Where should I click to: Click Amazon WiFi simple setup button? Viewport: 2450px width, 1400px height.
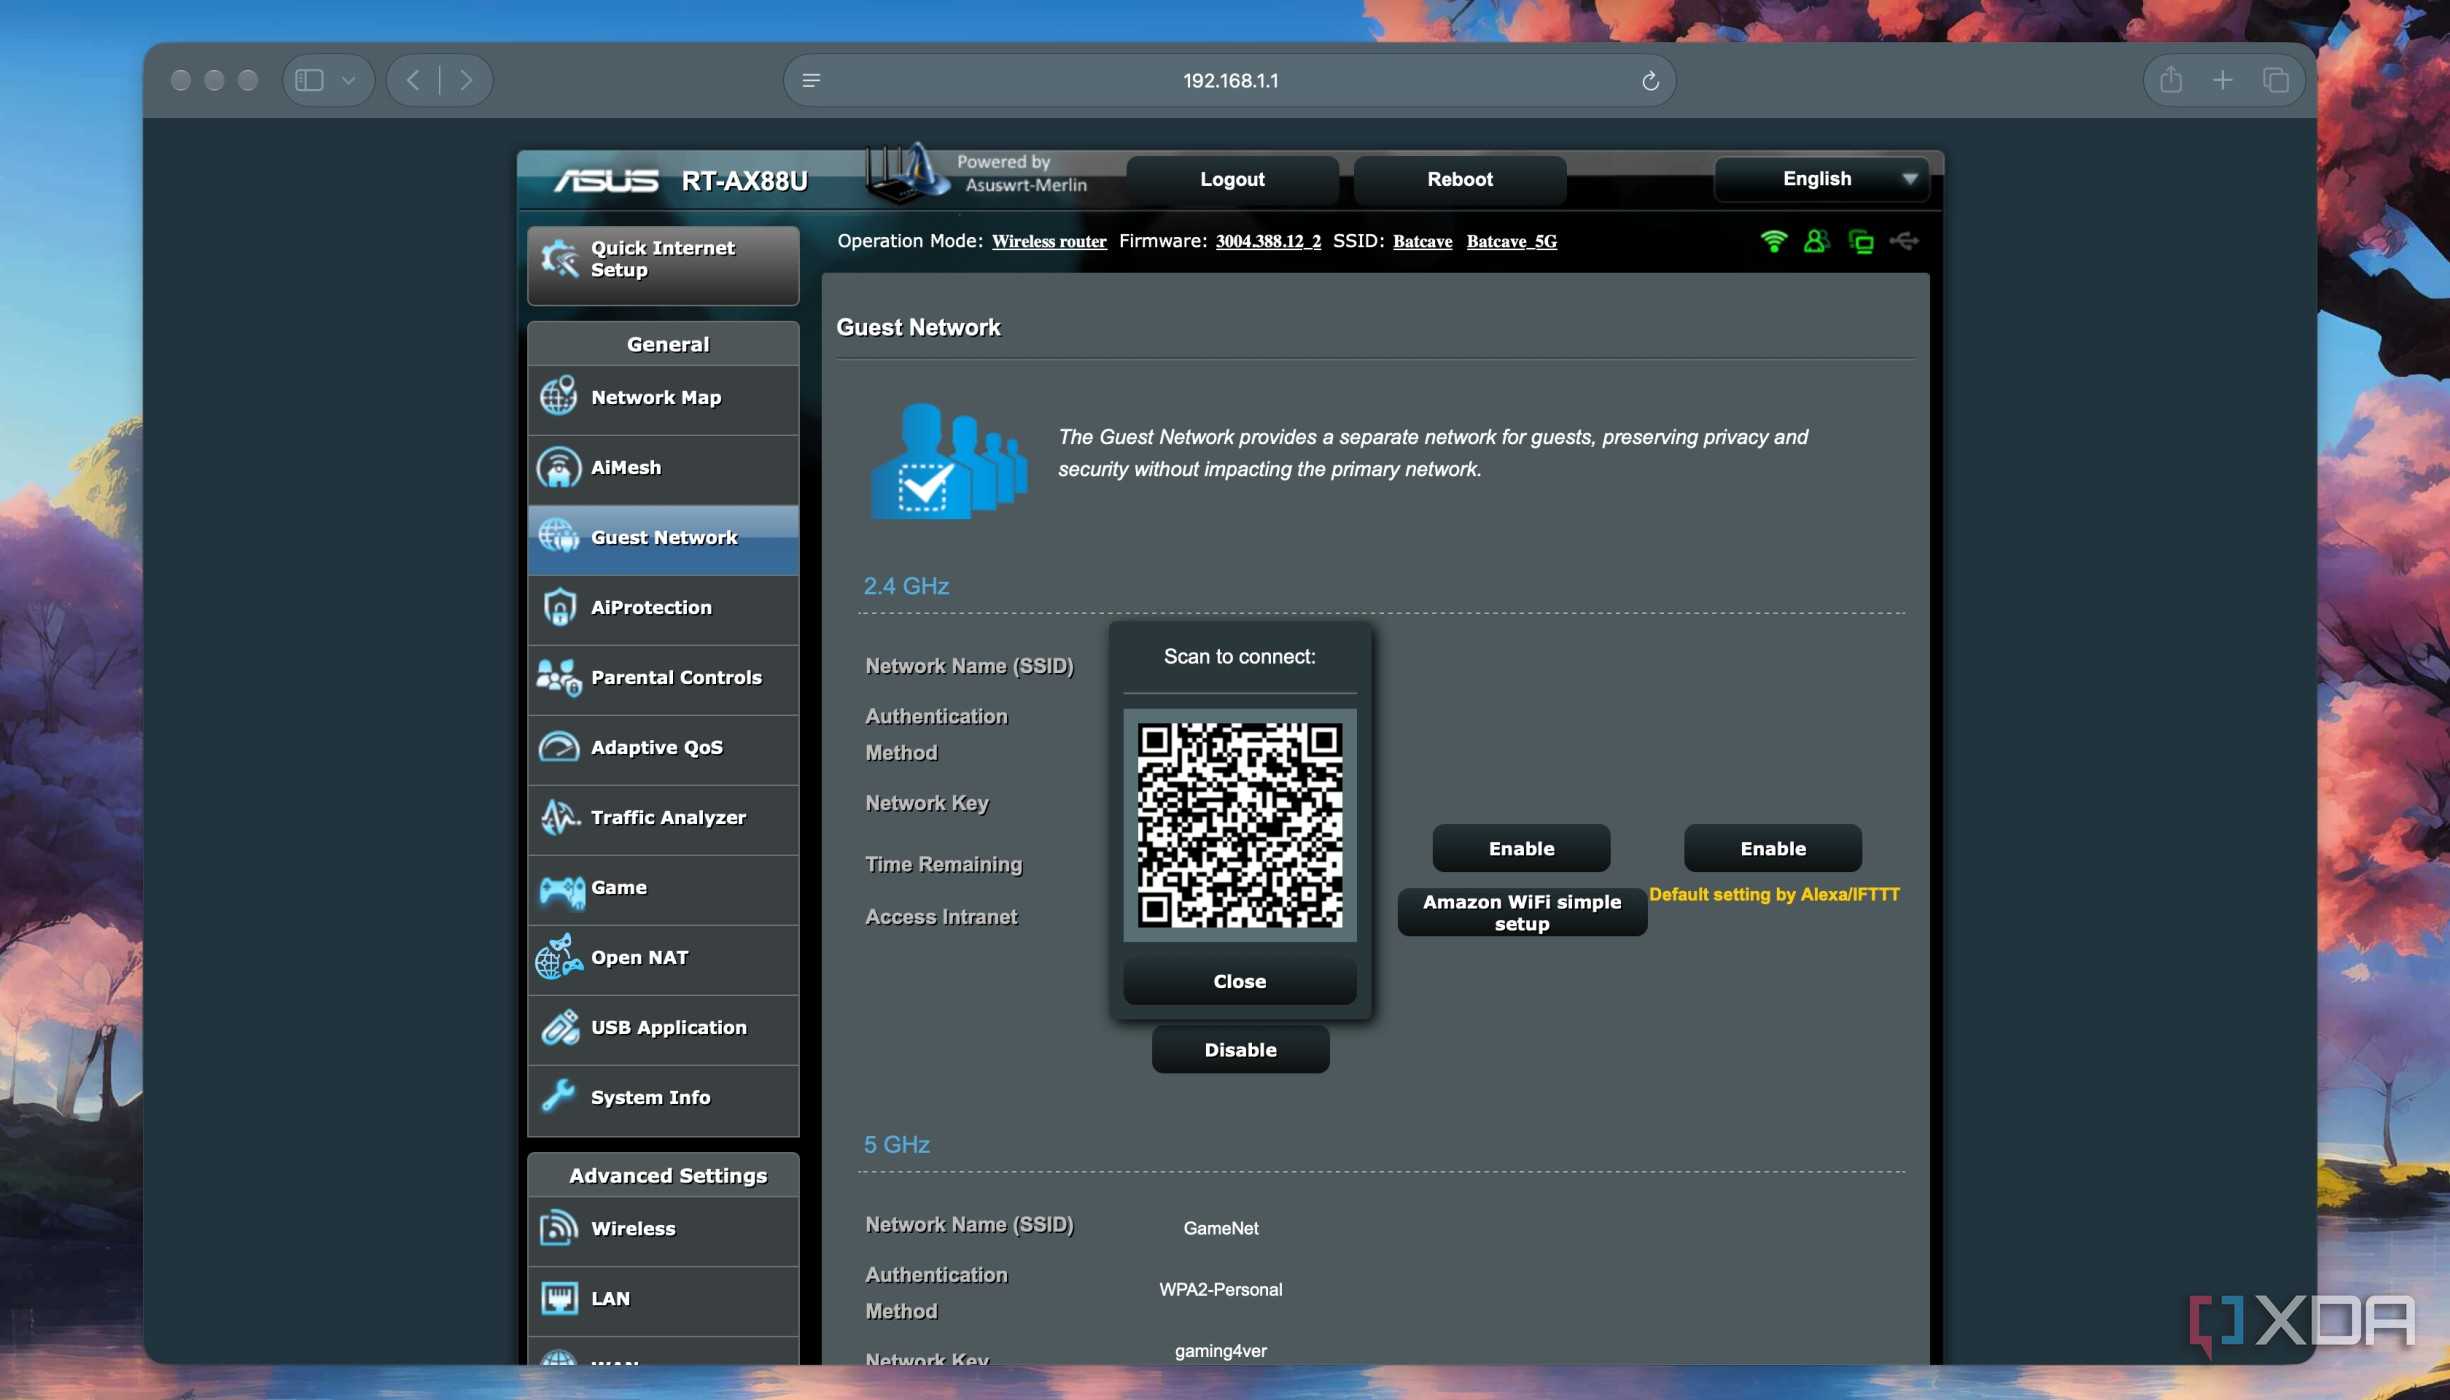1521,913
